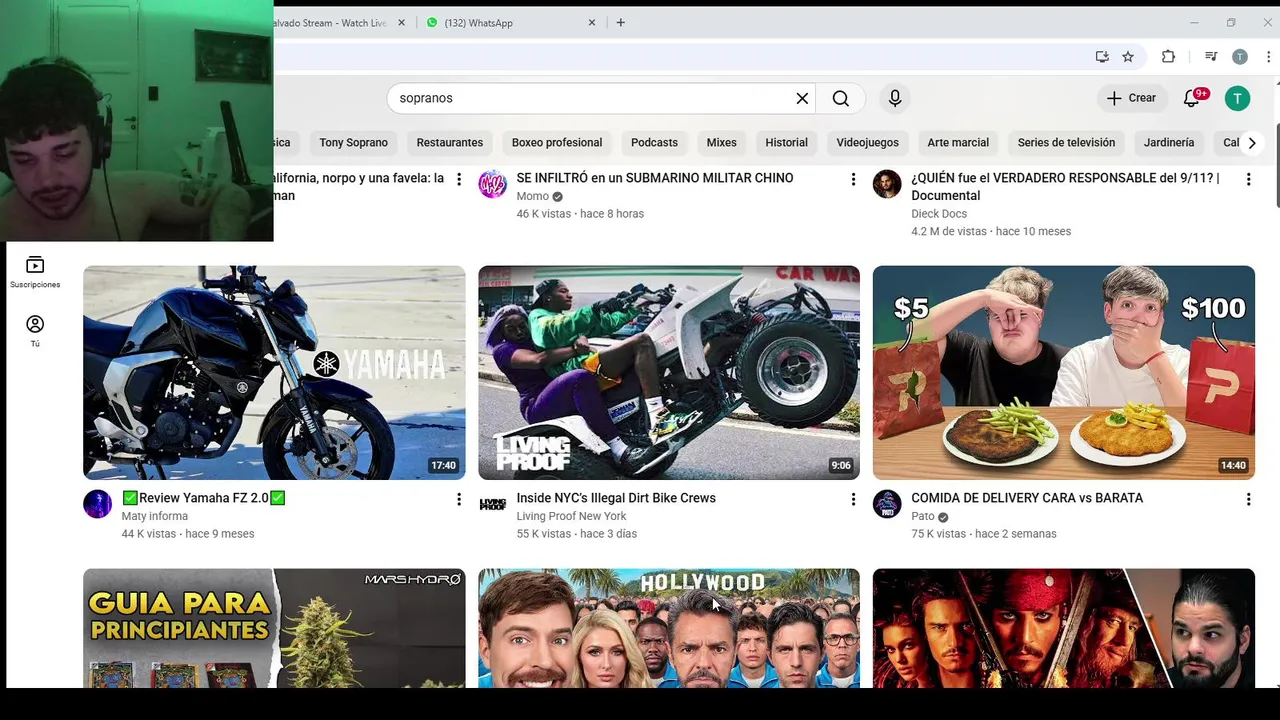Viewport: 1280px width, 720px height.
Task: Open options for the 9/11 Documental video
Action: [x=1248, y=179]
